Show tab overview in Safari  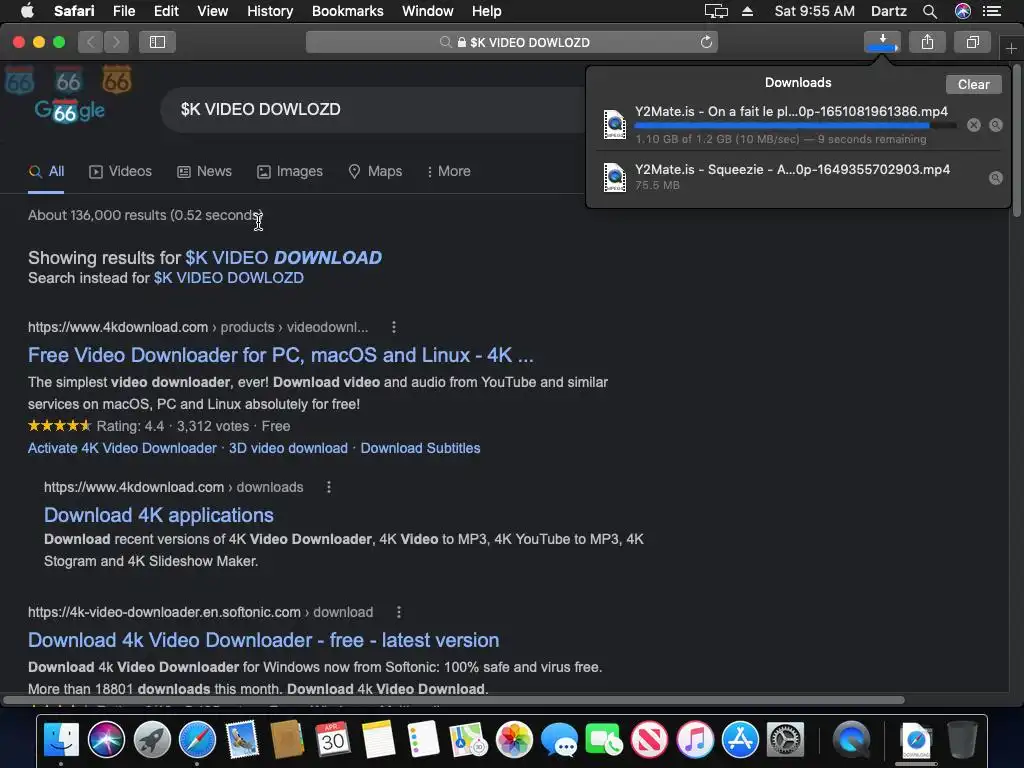point(972,42)
